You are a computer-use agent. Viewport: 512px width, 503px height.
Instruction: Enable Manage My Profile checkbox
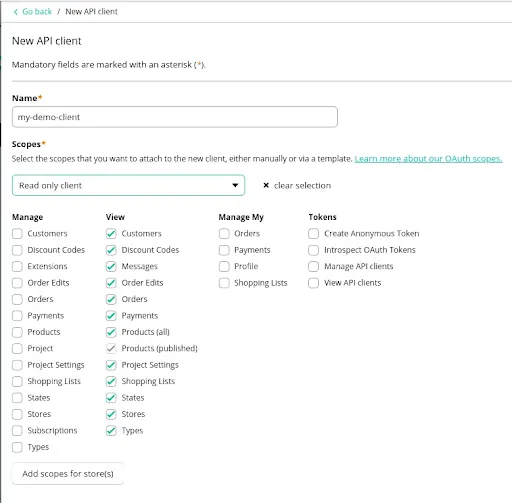(x=224, y=266)
